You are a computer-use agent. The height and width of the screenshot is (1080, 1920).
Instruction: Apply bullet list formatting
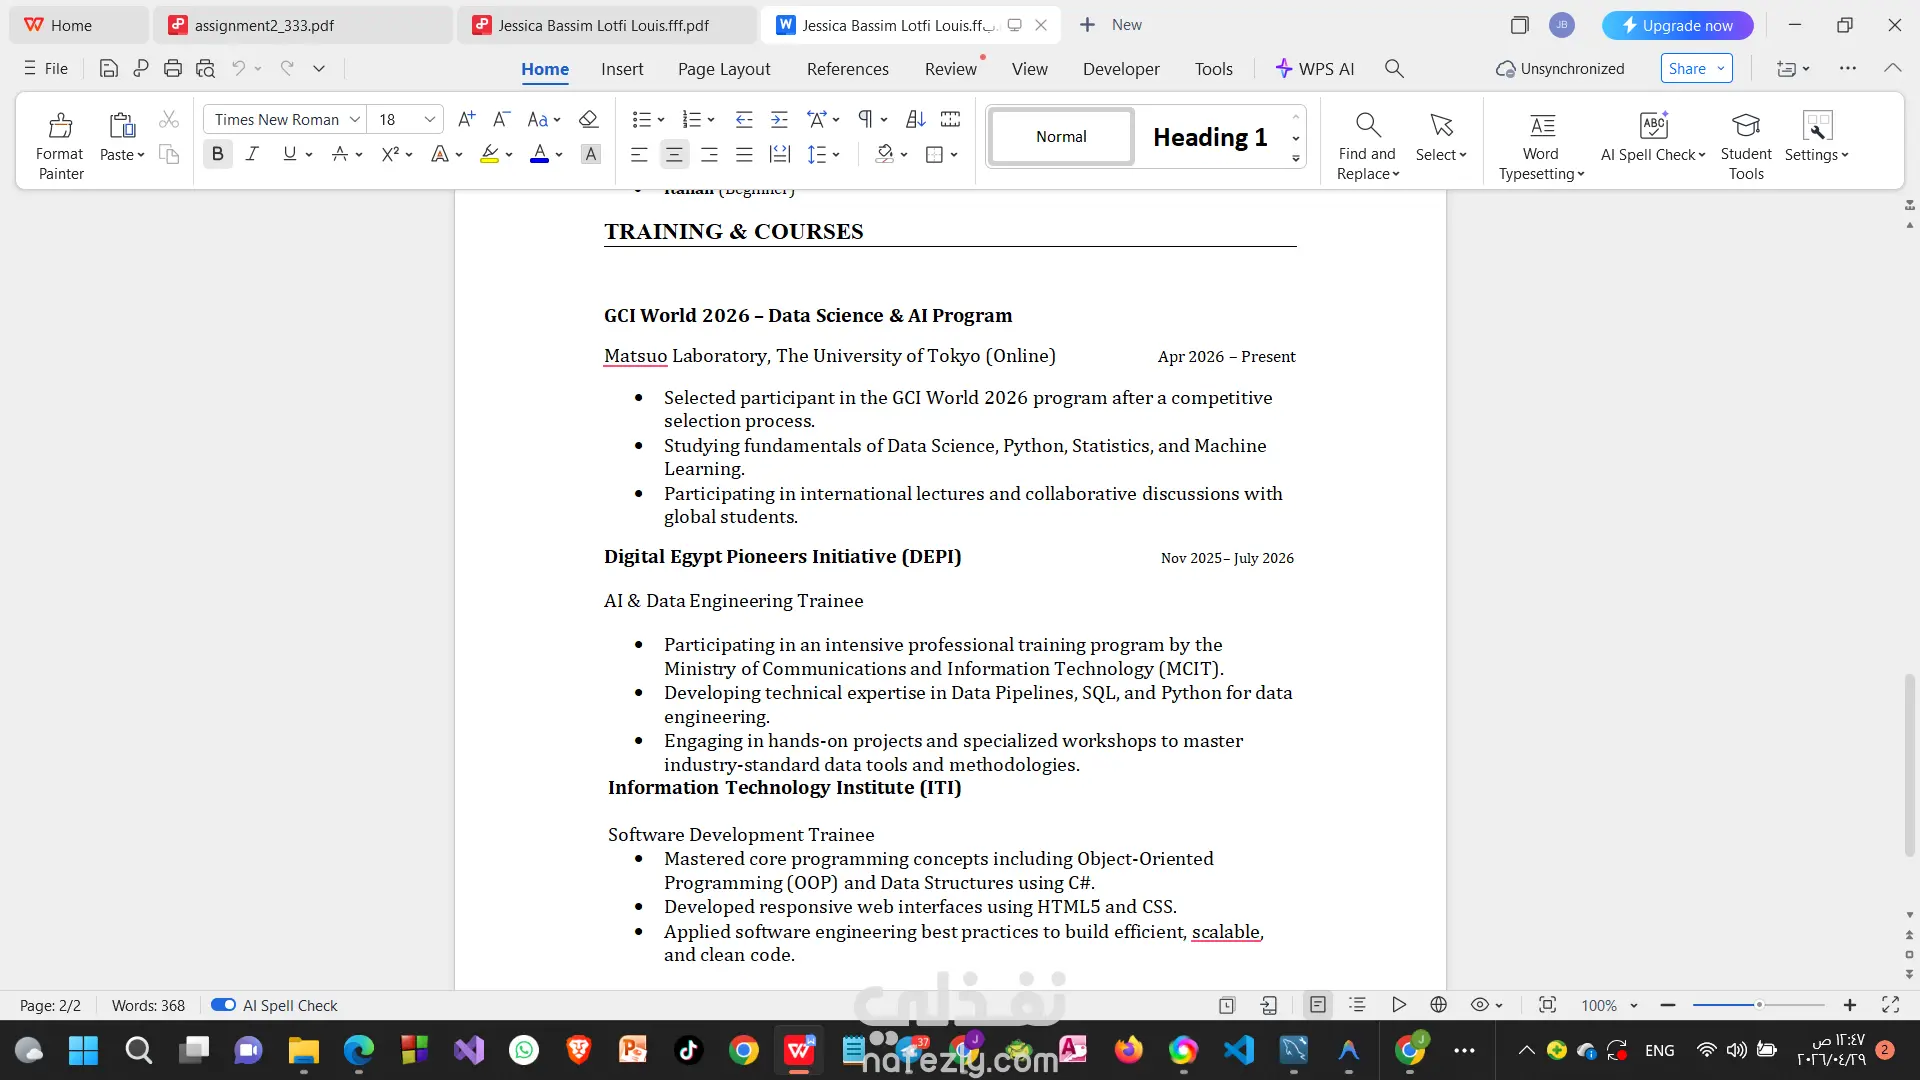click(641, 120)
